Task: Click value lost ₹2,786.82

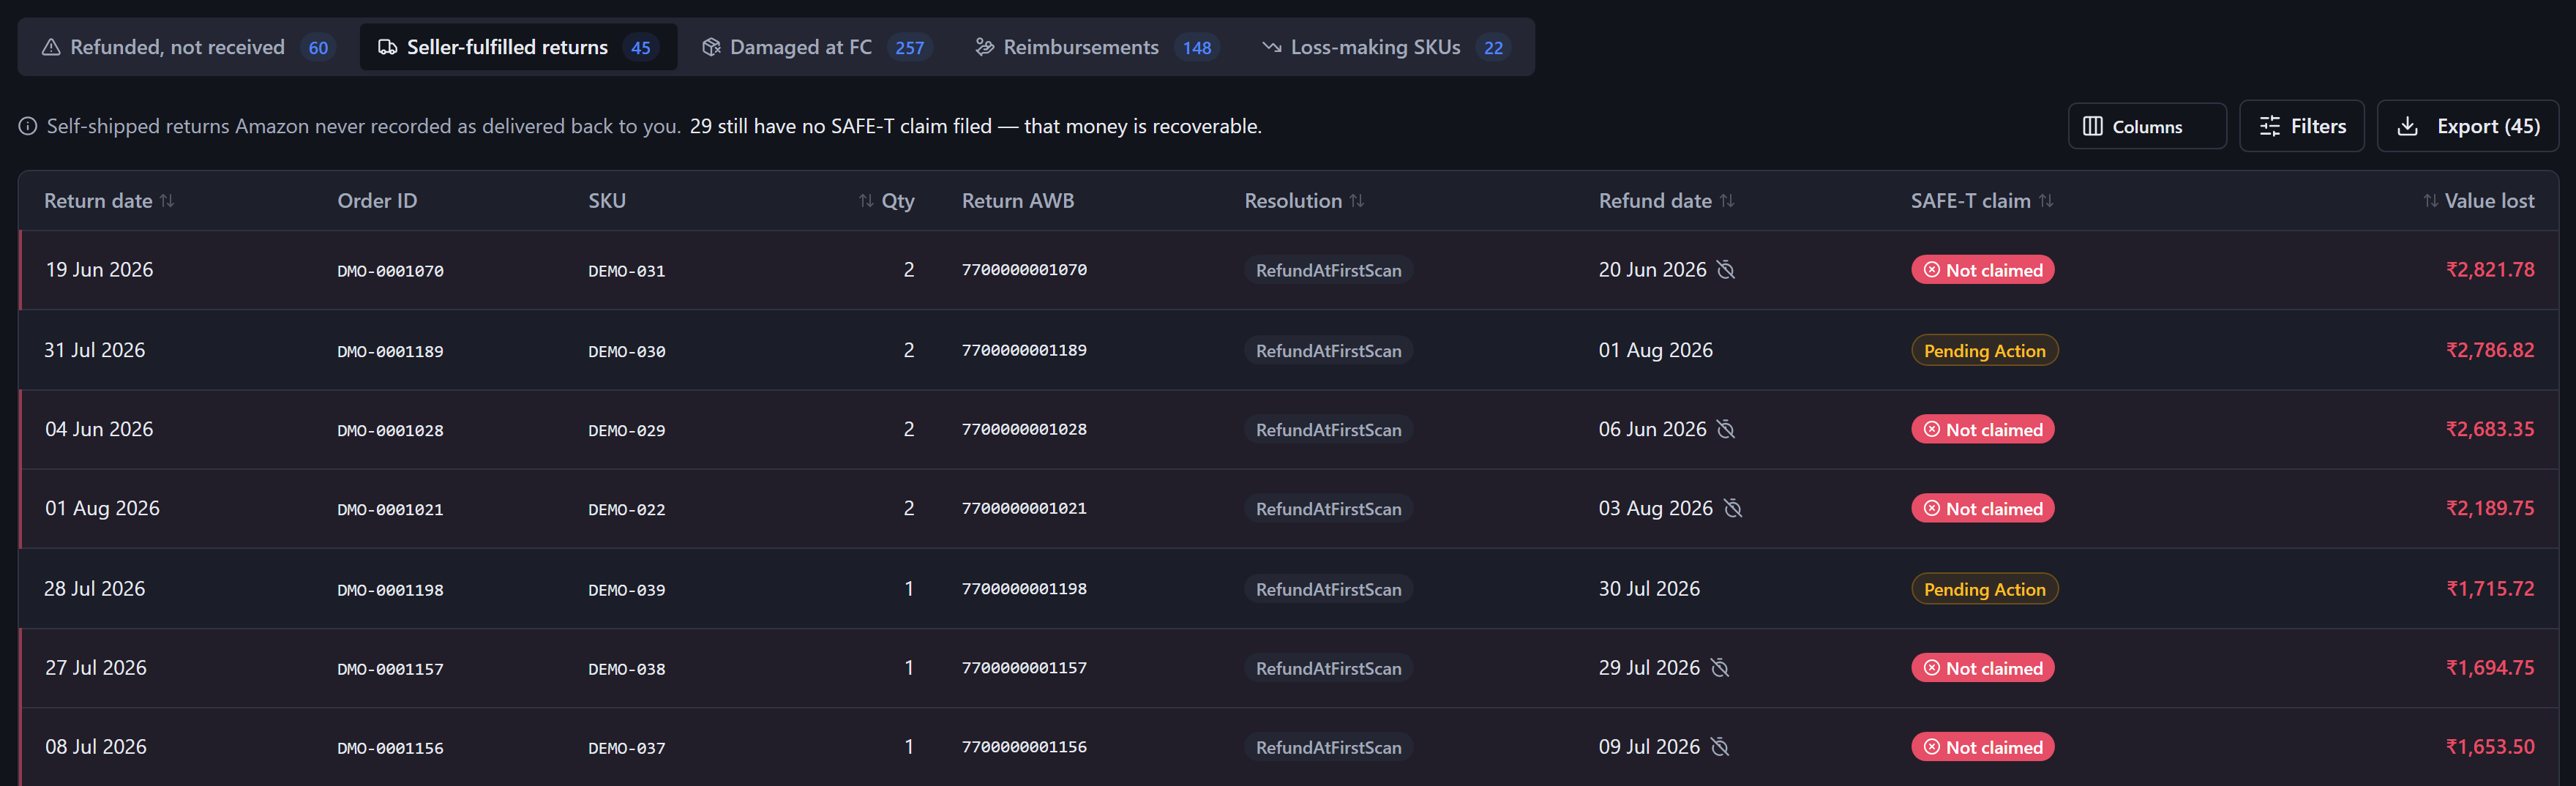Action: click(x=2490, y=350)
